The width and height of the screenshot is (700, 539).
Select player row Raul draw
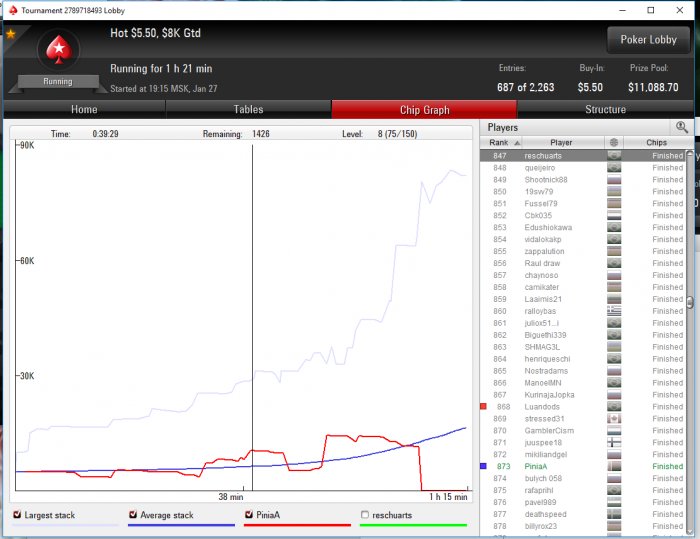point(582,263)
